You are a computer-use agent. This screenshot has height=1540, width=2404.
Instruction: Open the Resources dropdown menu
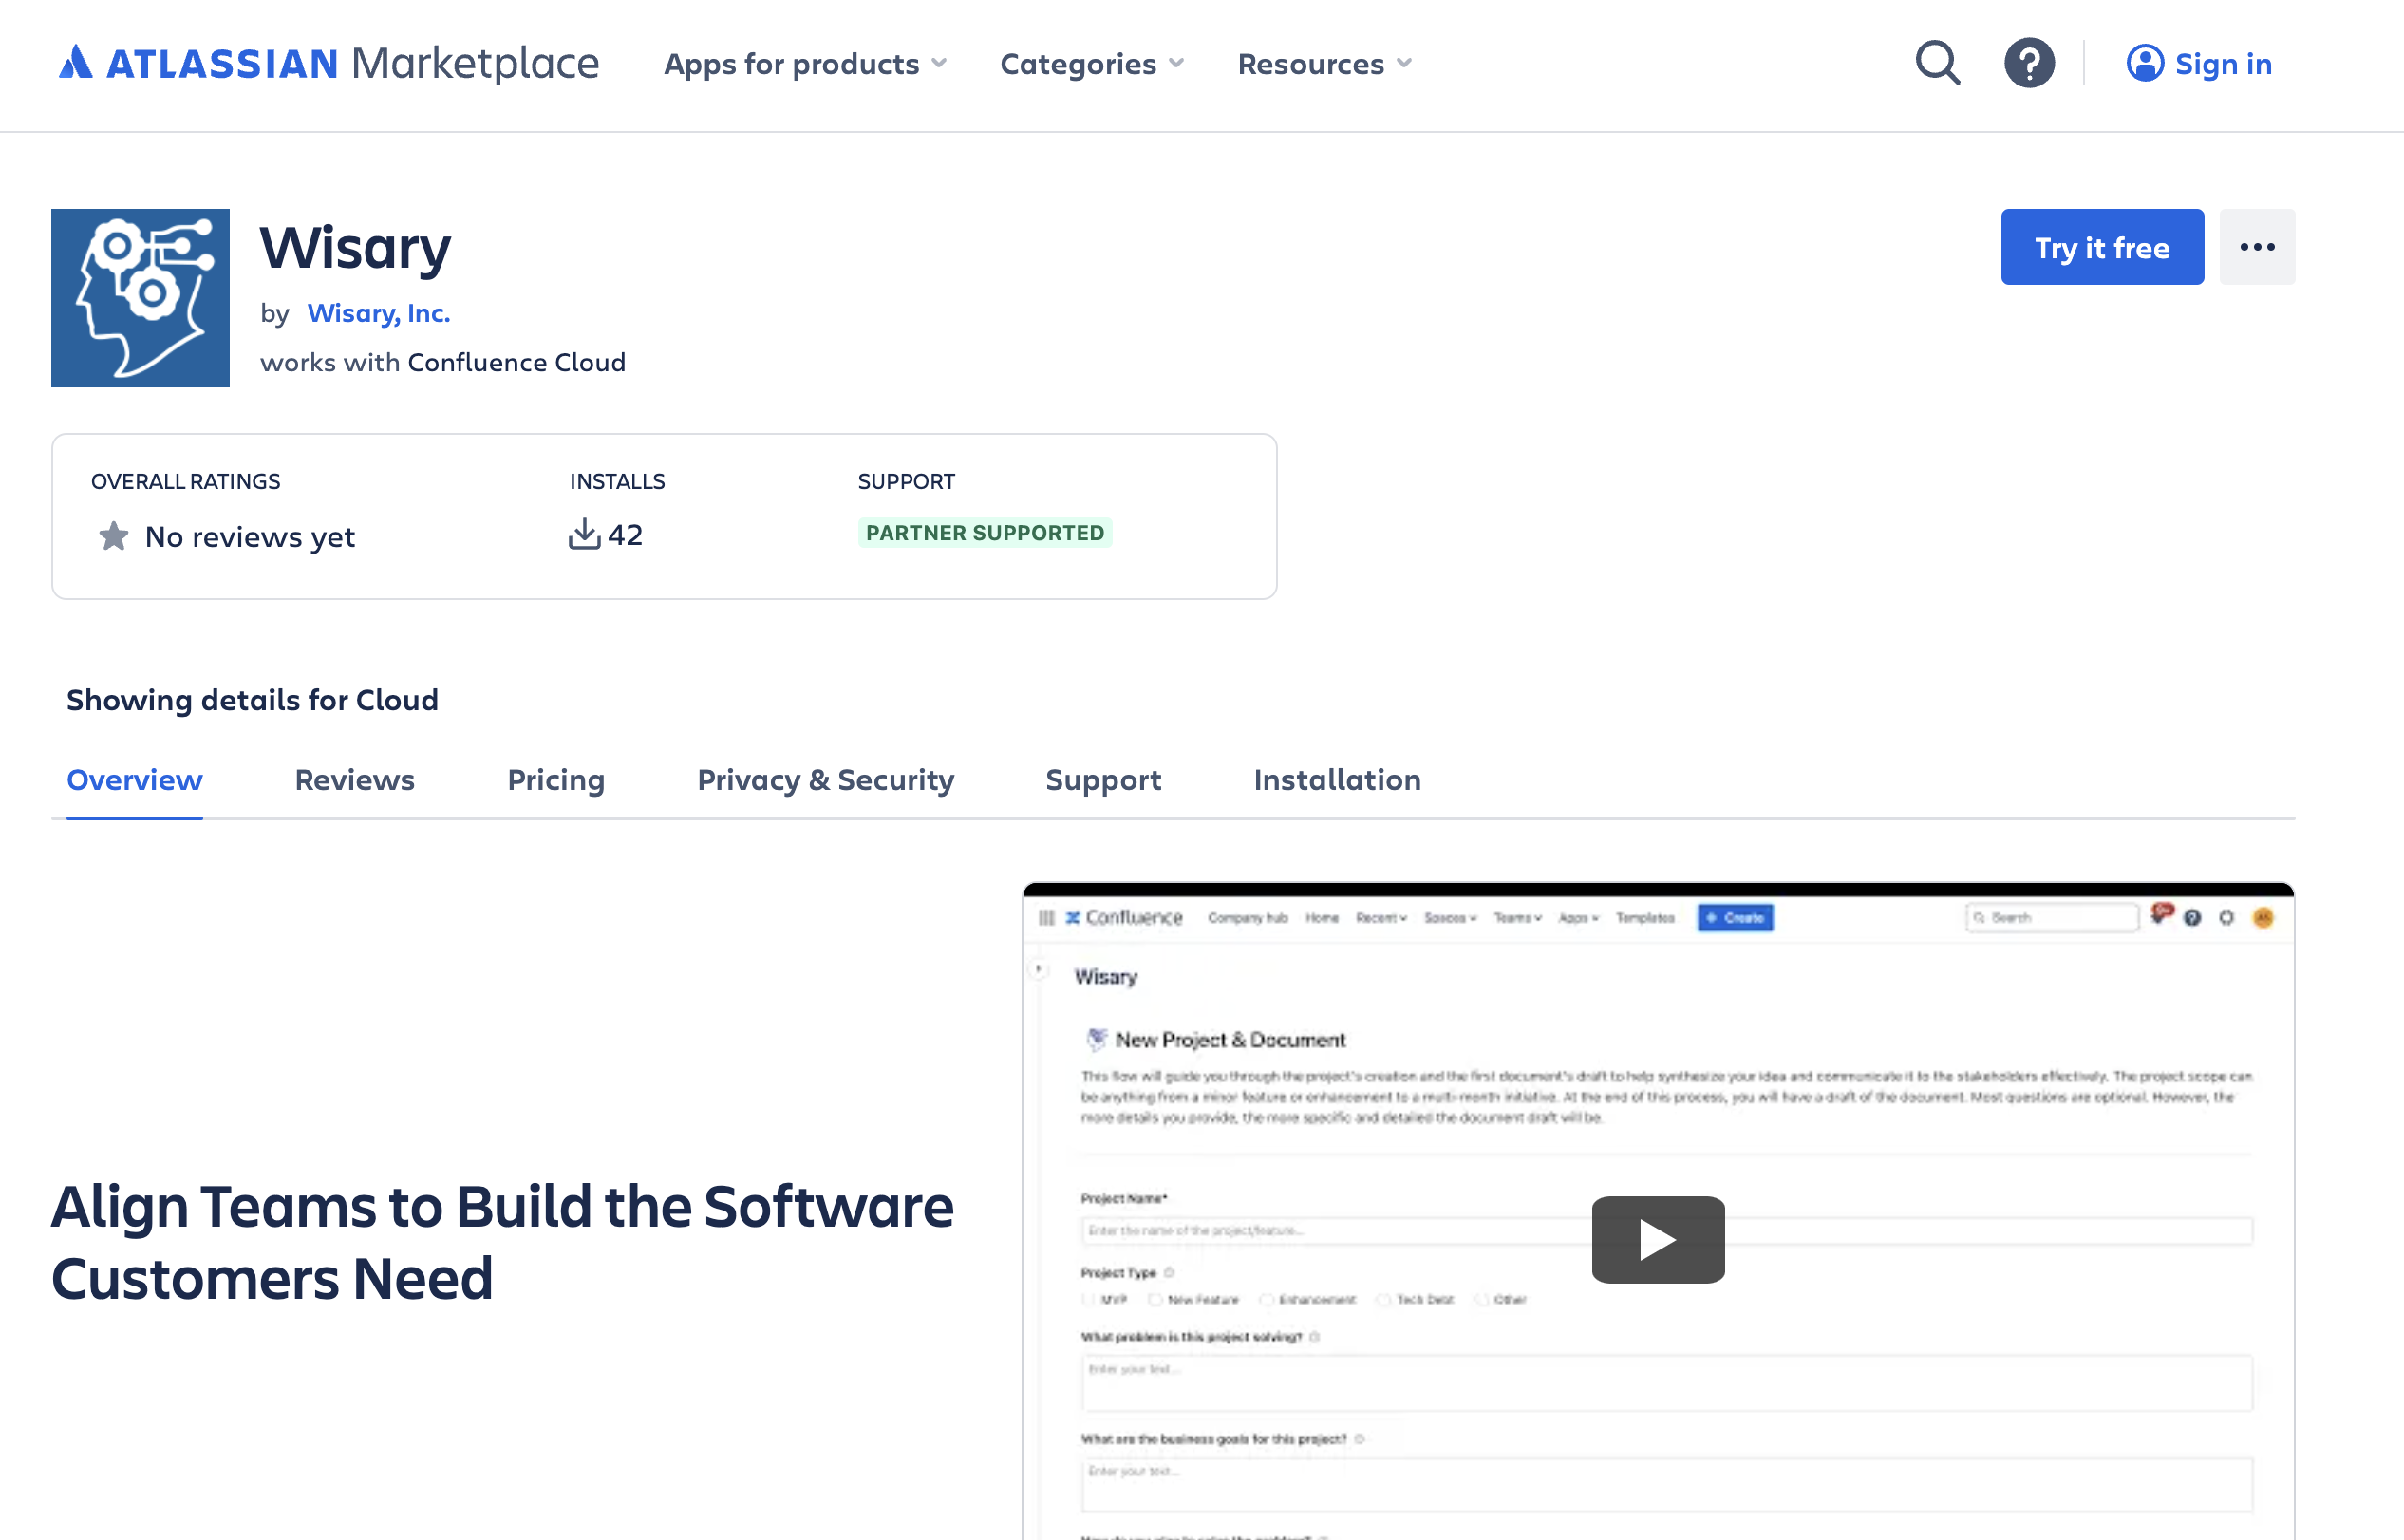1324,64
